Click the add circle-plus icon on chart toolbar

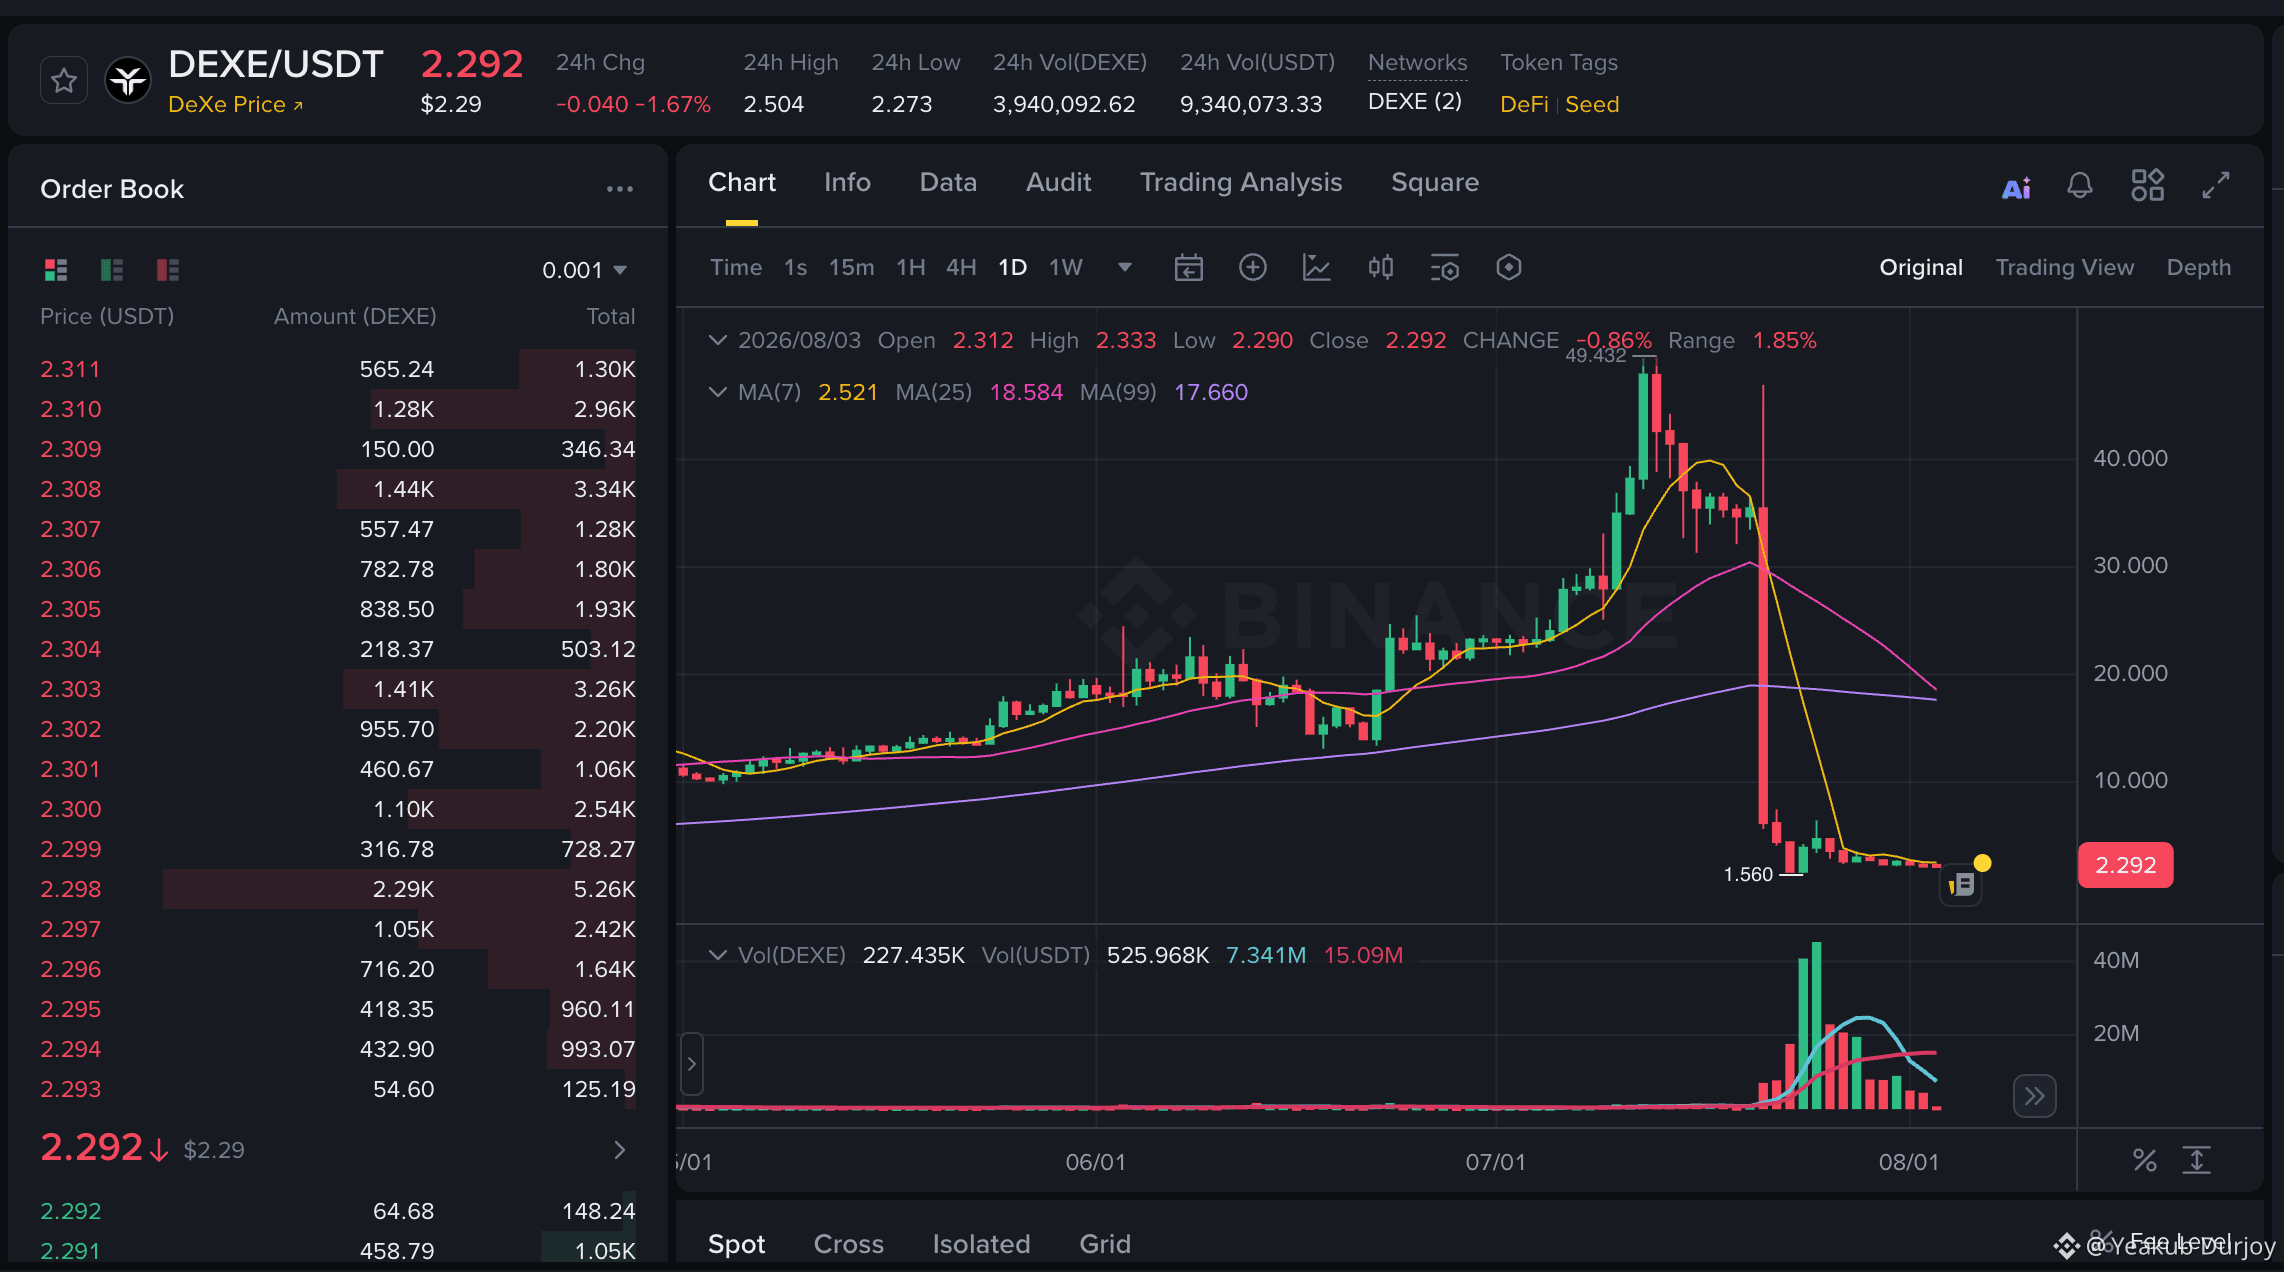[x=1252, y=267]
